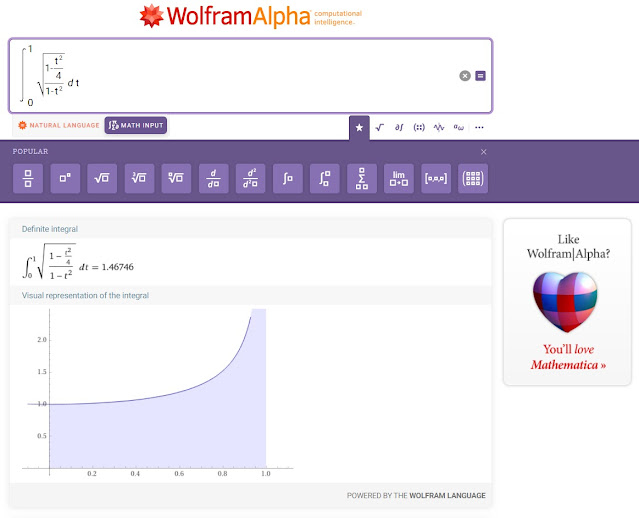Insert the first derivative template

pyautogui.click(x=214, y=178)
